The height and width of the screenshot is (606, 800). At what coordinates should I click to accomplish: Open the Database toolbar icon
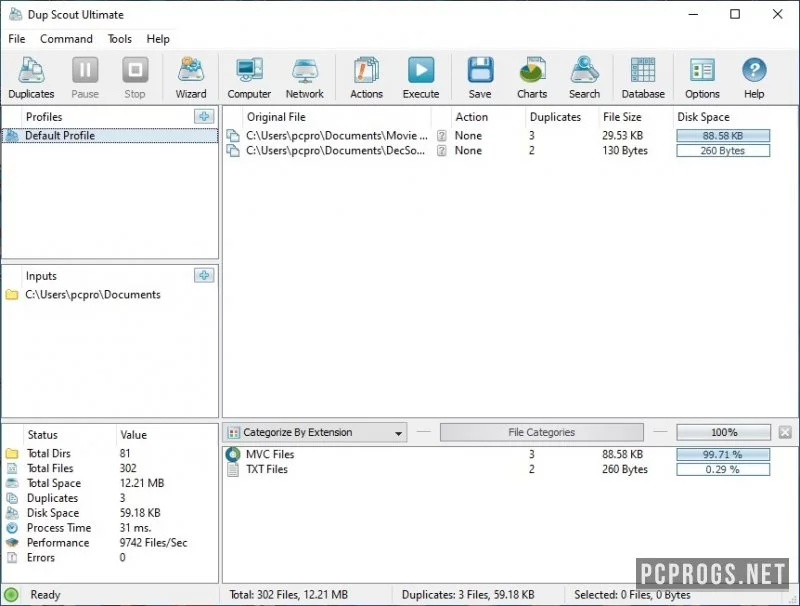(643, 78)
